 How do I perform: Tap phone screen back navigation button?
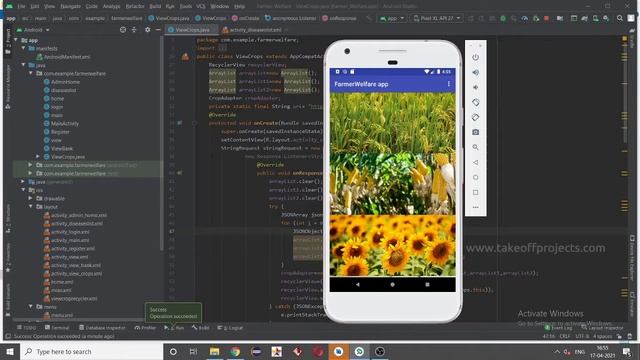pos(358,284)
